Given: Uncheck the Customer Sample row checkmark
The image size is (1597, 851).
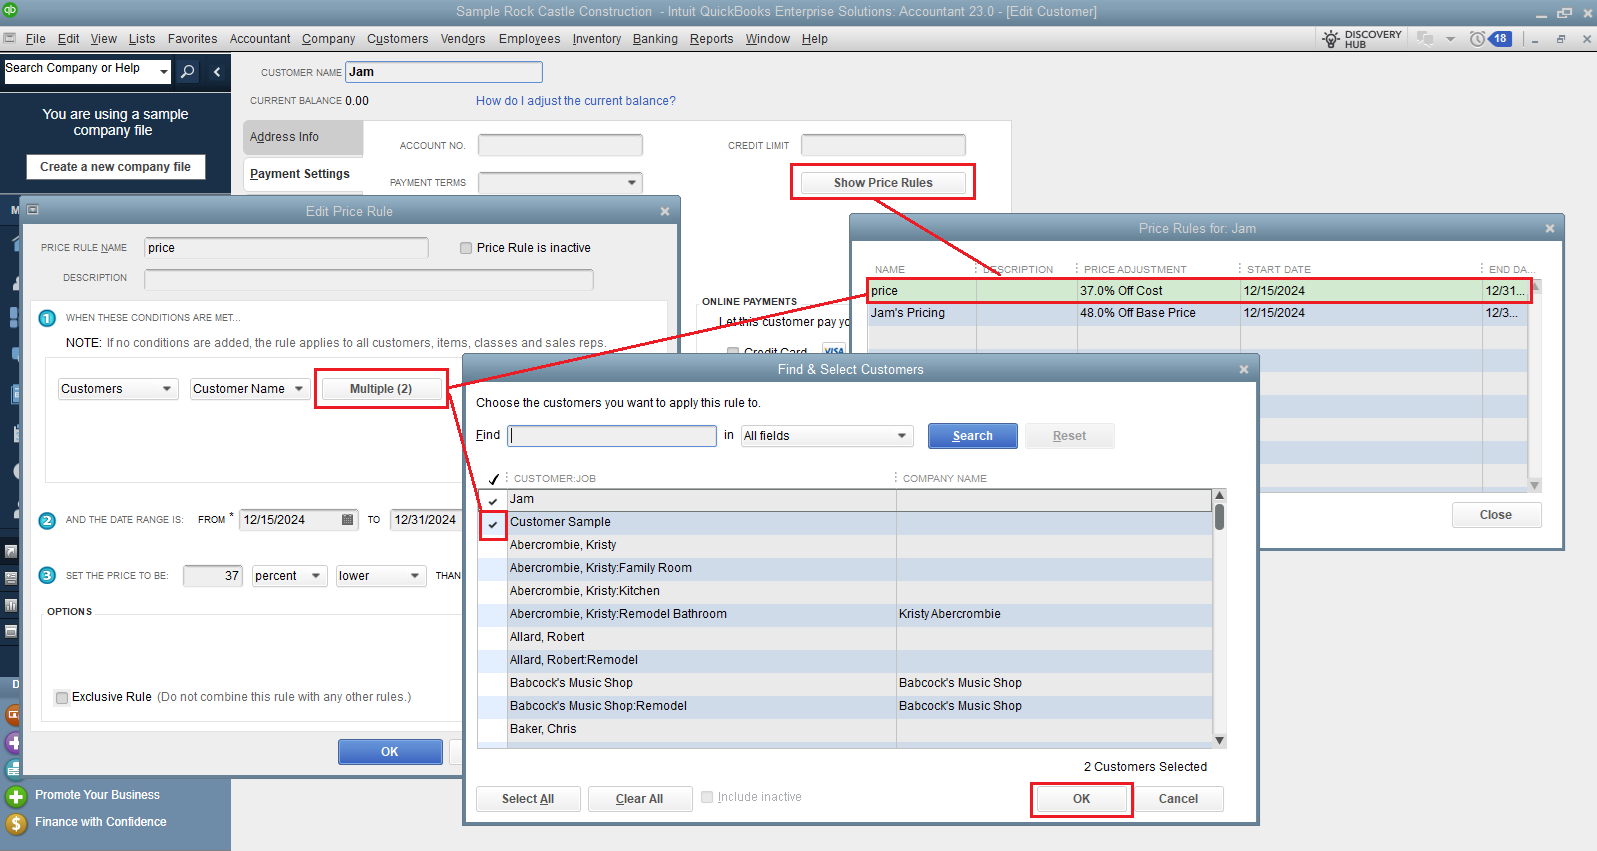Looking at the screenshot, I should point(493,523).
